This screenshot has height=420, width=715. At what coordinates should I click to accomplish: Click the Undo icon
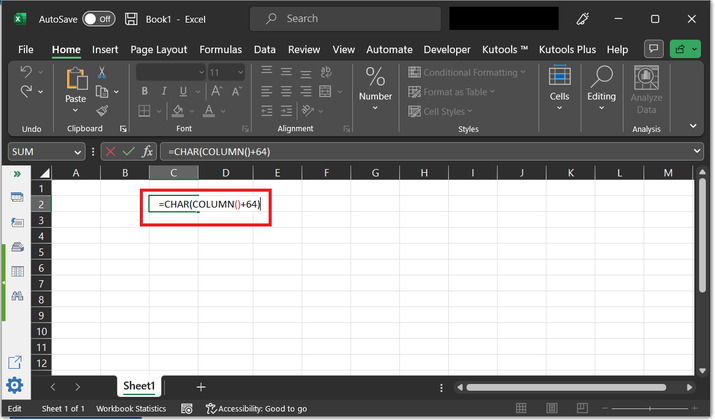pos(26,72)
